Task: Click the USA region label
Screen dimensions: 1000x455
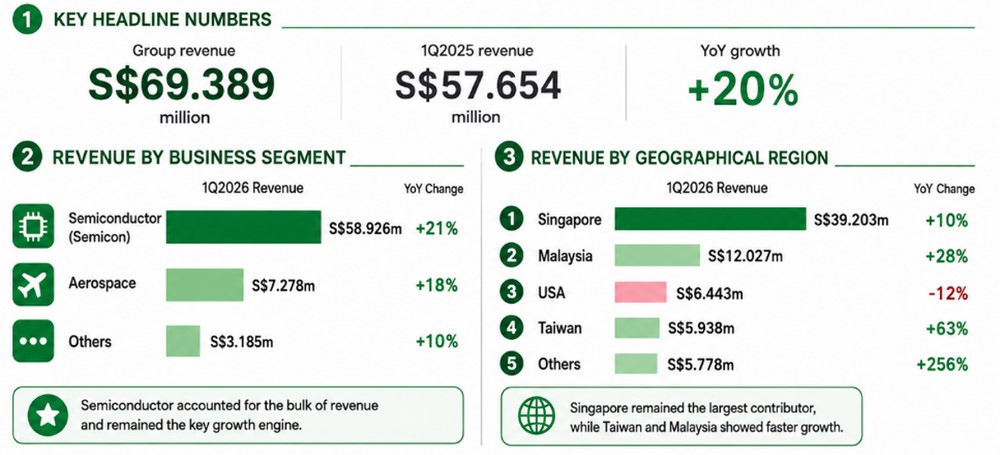Action: [x=552, y=293]
